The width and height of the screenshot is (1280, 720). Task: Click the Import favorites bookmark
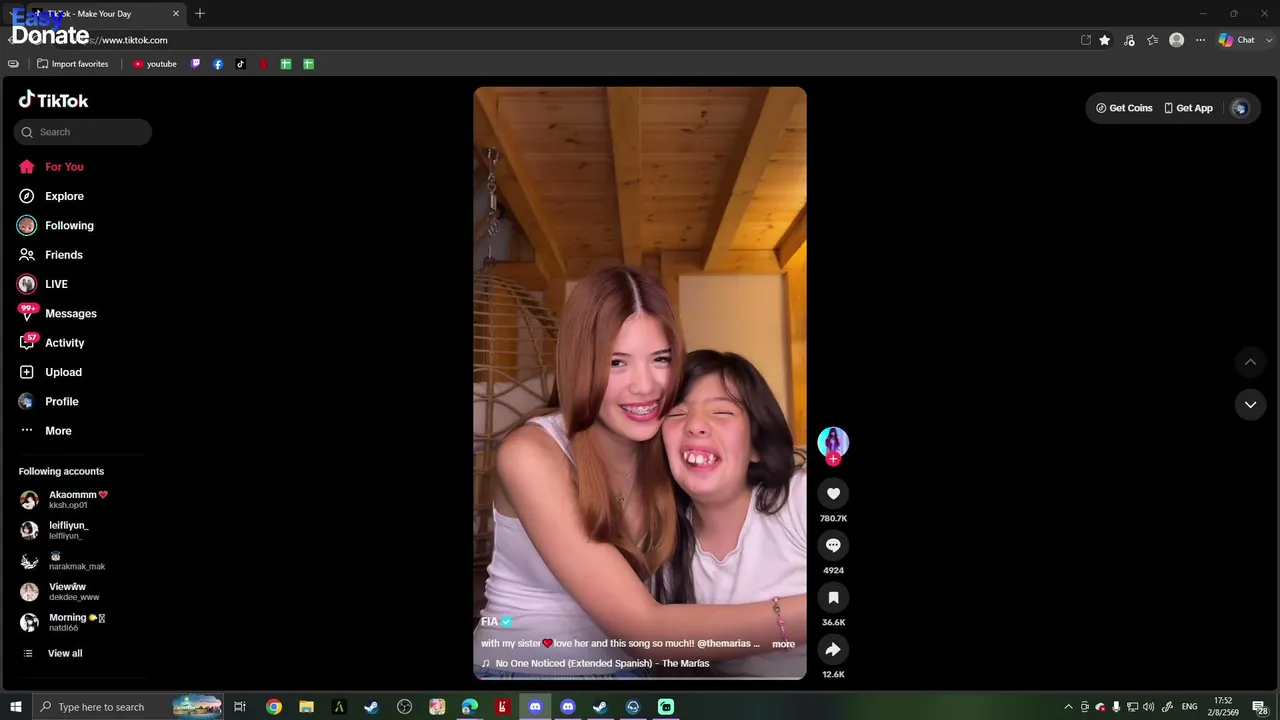click(72, 64)
